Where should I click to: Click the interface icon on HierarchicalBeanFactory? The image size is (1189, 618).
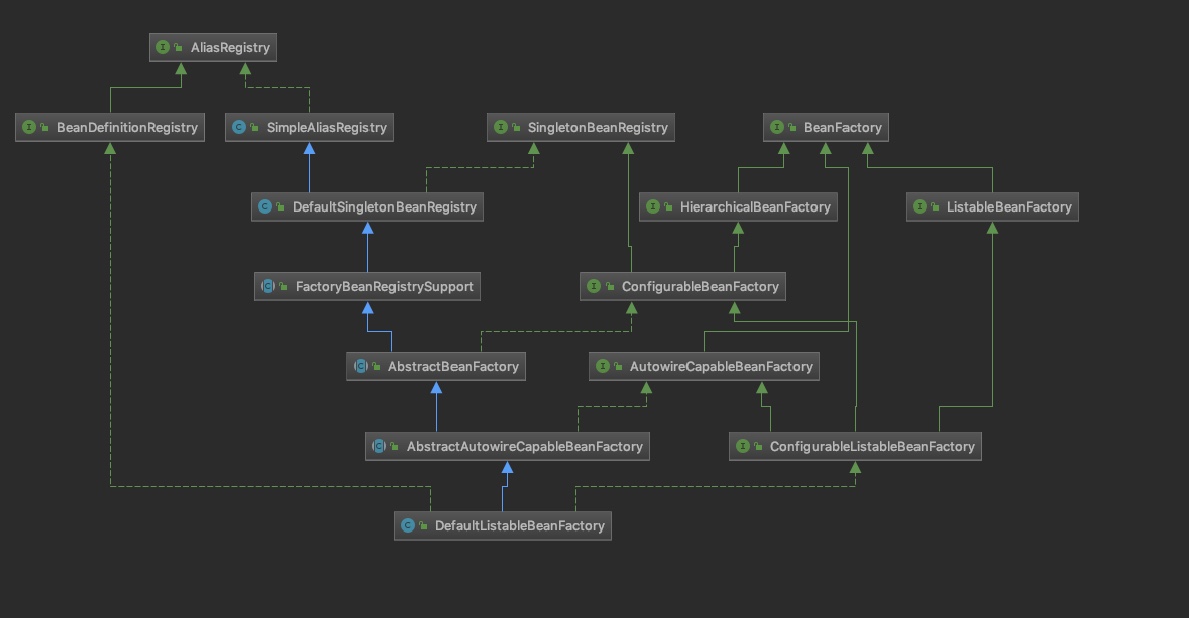(x=653, y=206)
